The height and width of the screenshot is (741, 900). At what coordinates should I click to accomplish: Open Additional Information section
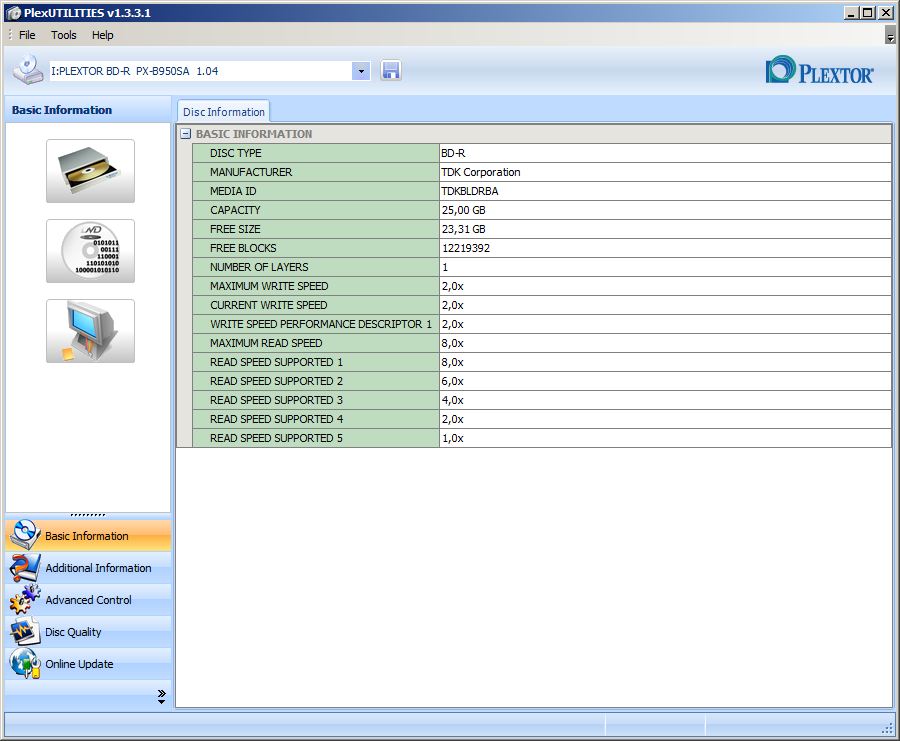[x=88, y=568]
